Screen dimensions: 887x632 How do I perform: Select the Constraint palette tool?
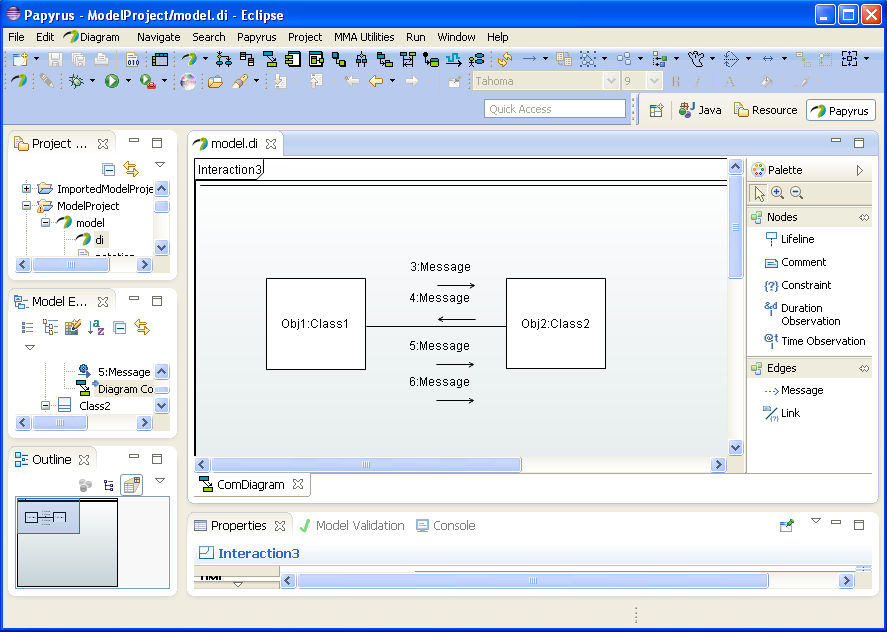[798, 285]
